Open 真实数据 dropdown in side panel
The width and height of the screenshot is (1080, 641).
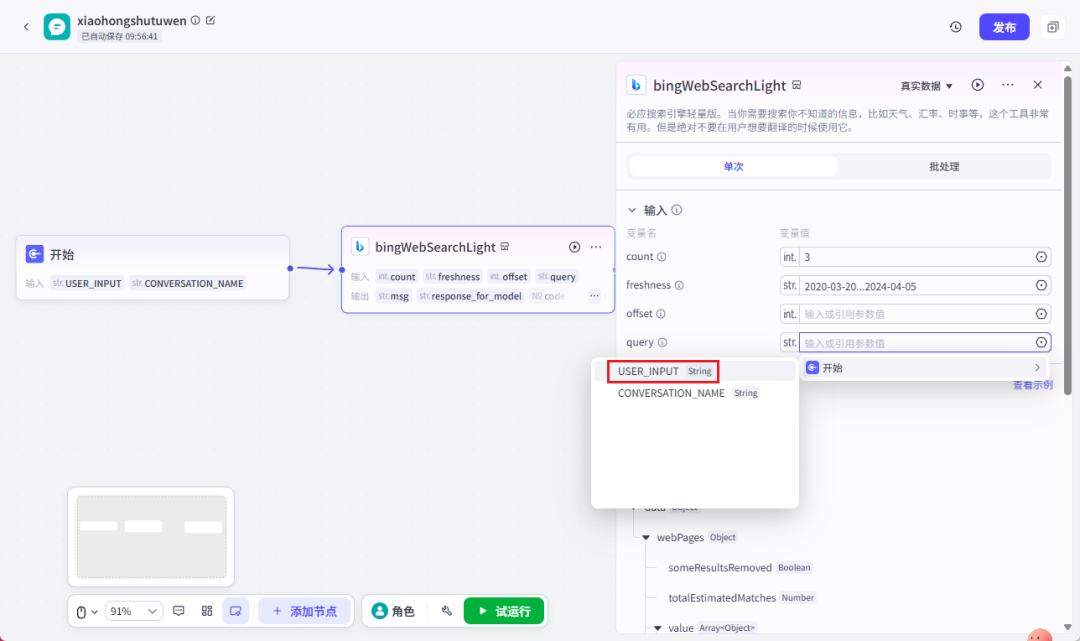tap(926, 86)
